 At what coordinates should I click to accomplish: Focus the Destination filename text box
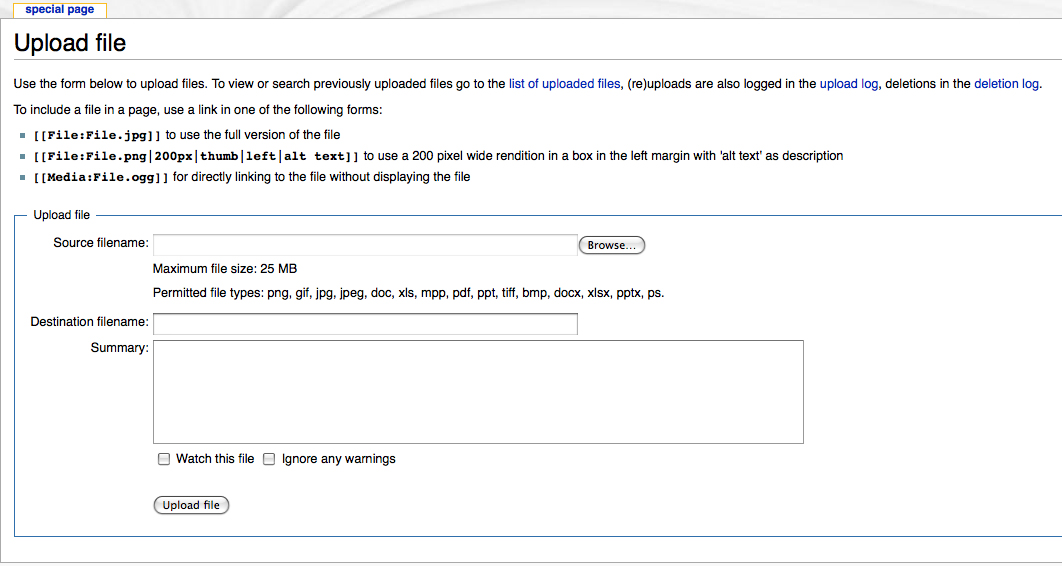coord(365,324)
